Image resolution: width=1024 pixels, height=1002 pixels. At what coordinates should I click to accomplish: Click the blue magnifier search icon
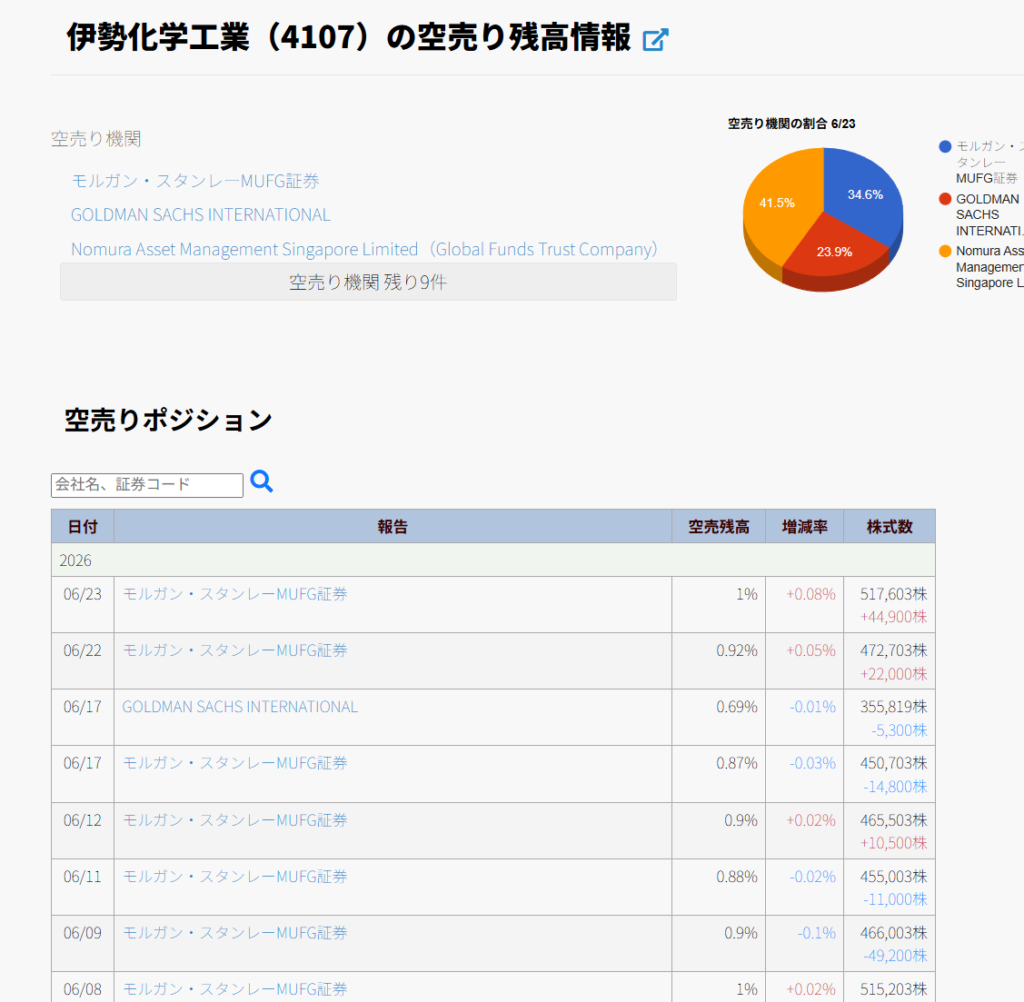tap(261, 481)
